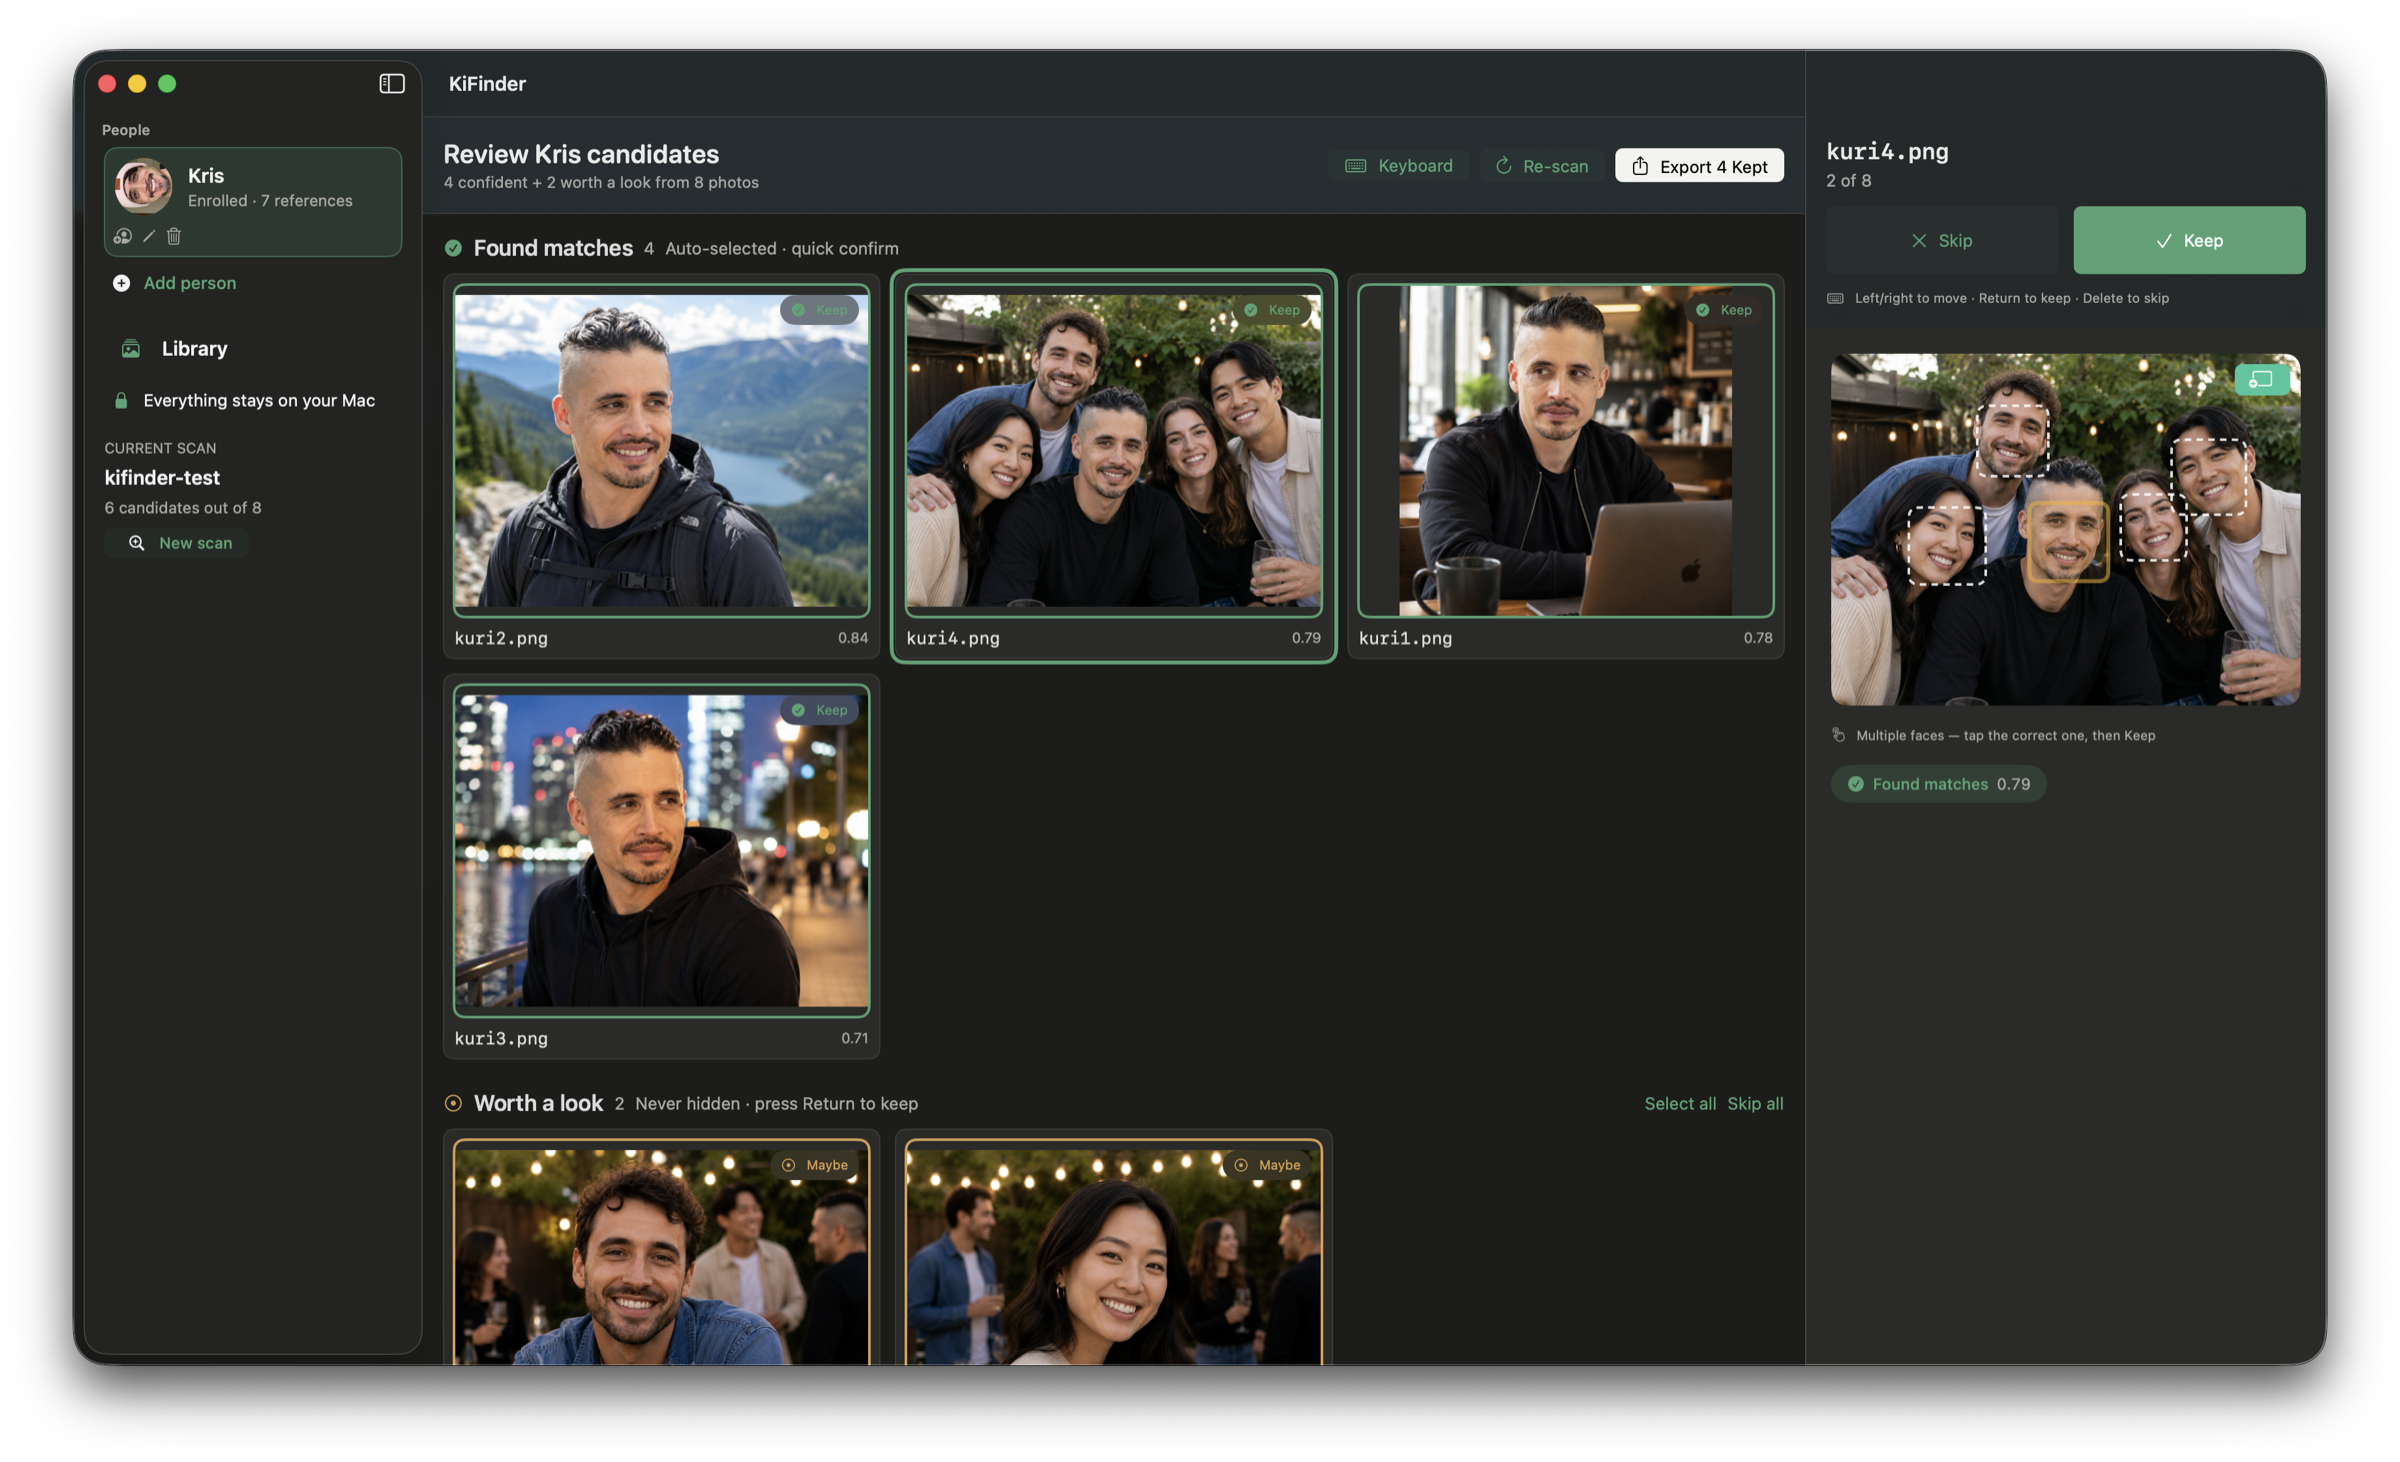
Task: Toggle Keep badge on kuri2.png
Action: tap(819, 310)
